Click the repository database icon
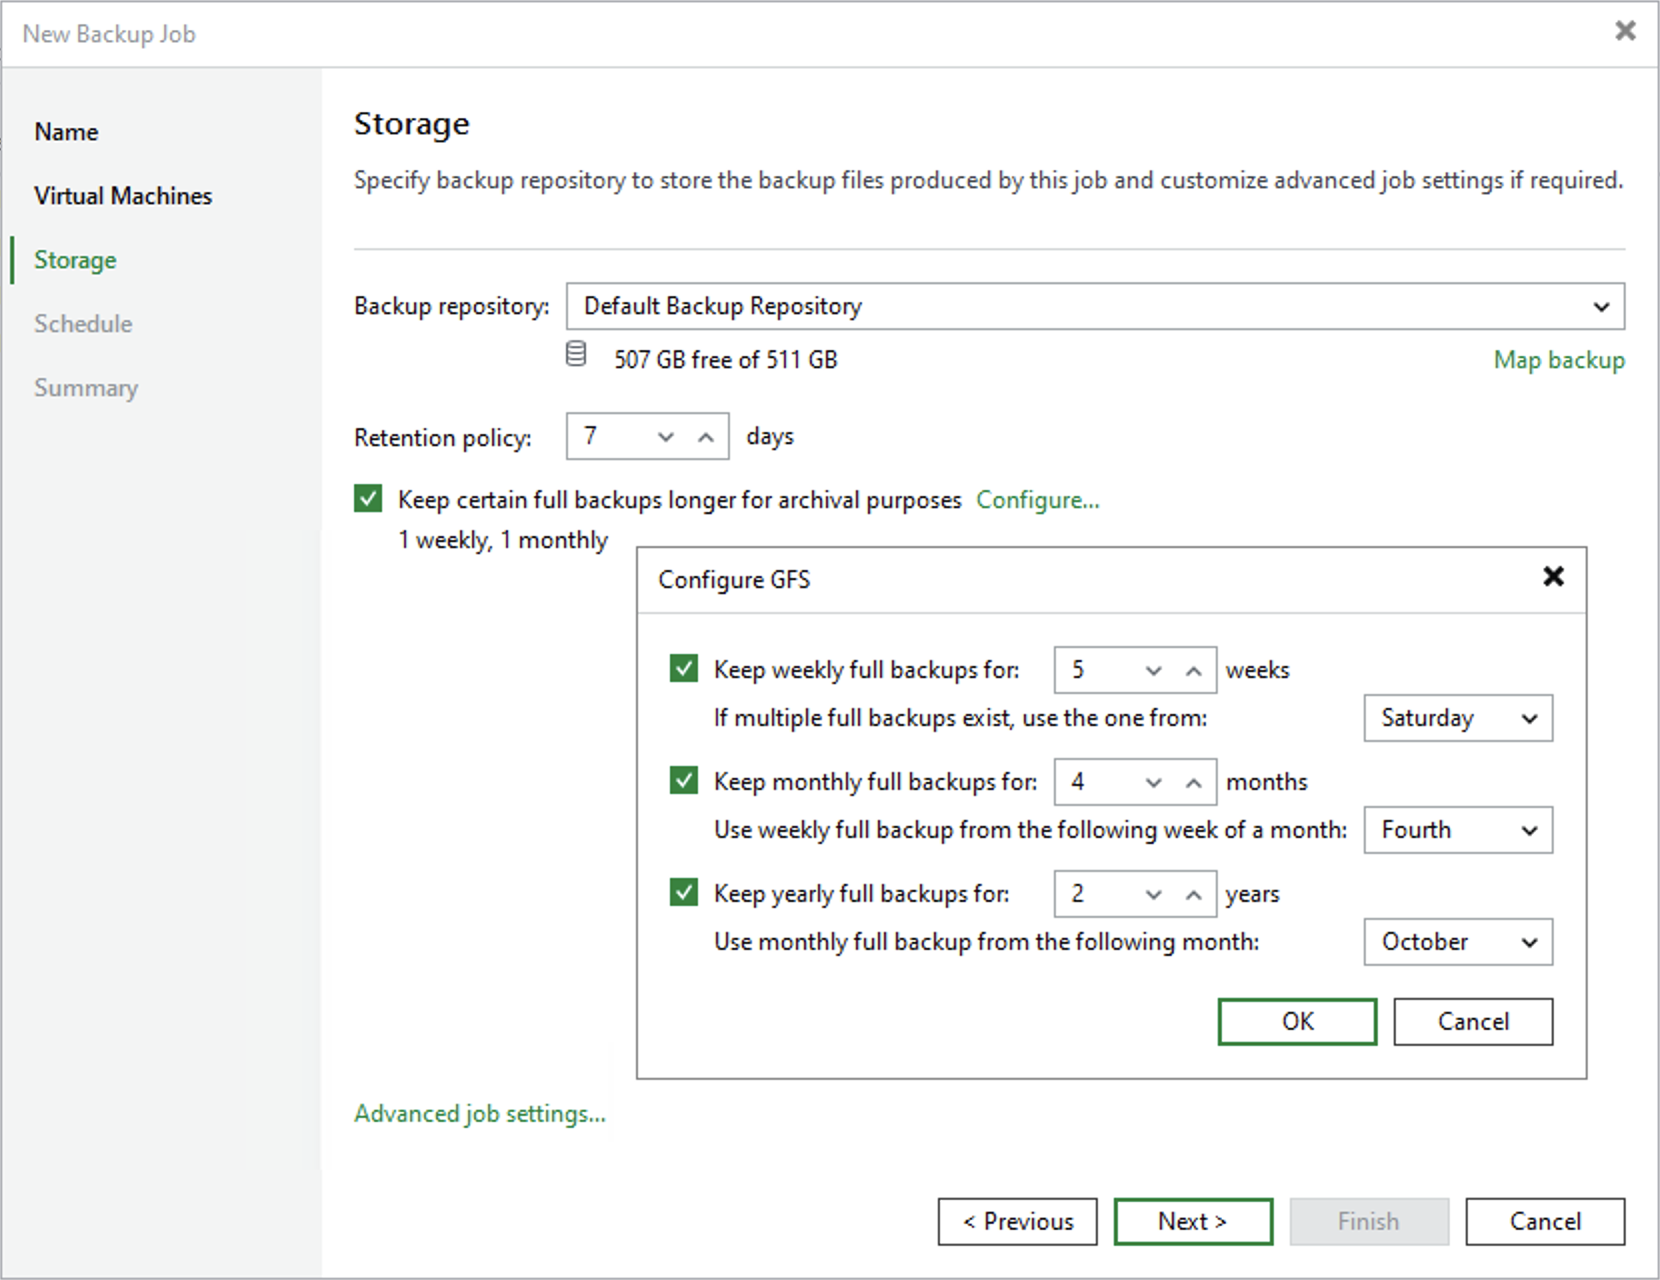The height and width of the screenshot is (1280, 1660). pos(576,354)
